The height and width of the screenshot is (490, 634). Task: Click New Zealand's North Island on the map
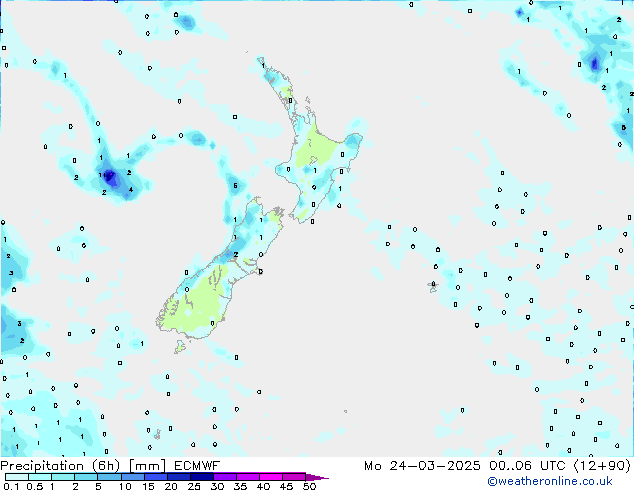(x=318, y=155)
